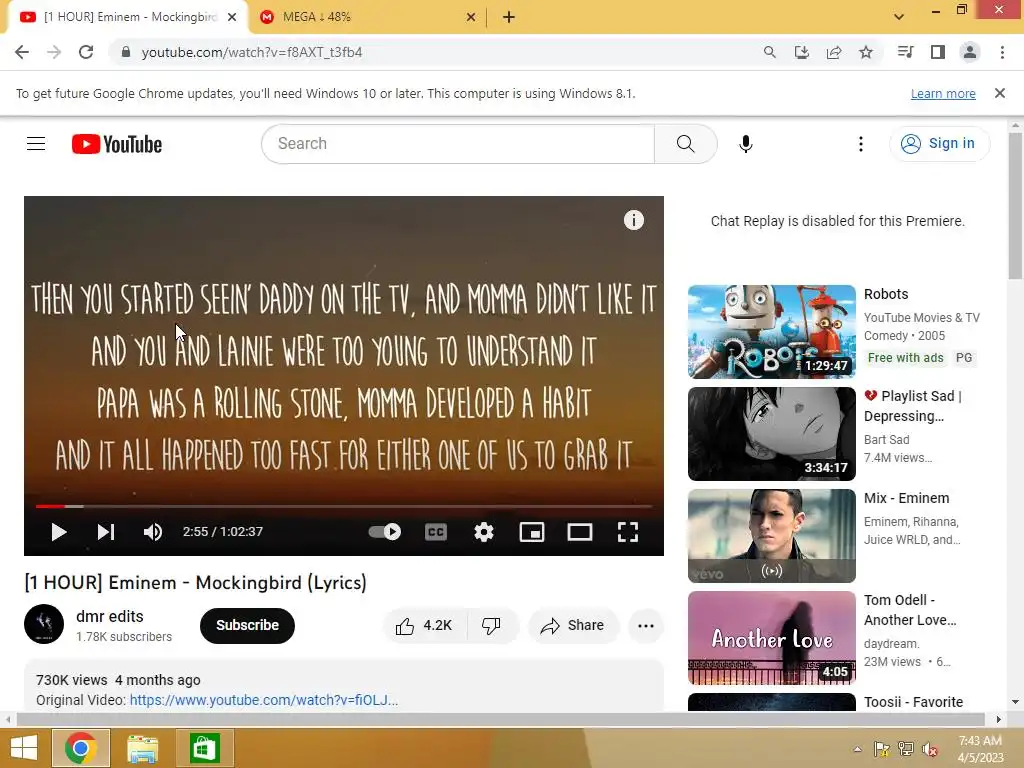The height and width of the screenshot is (768, 1024).
Task: Open File Explorer on taskbar
Action: pyautogui.click(x=142, y=748)
